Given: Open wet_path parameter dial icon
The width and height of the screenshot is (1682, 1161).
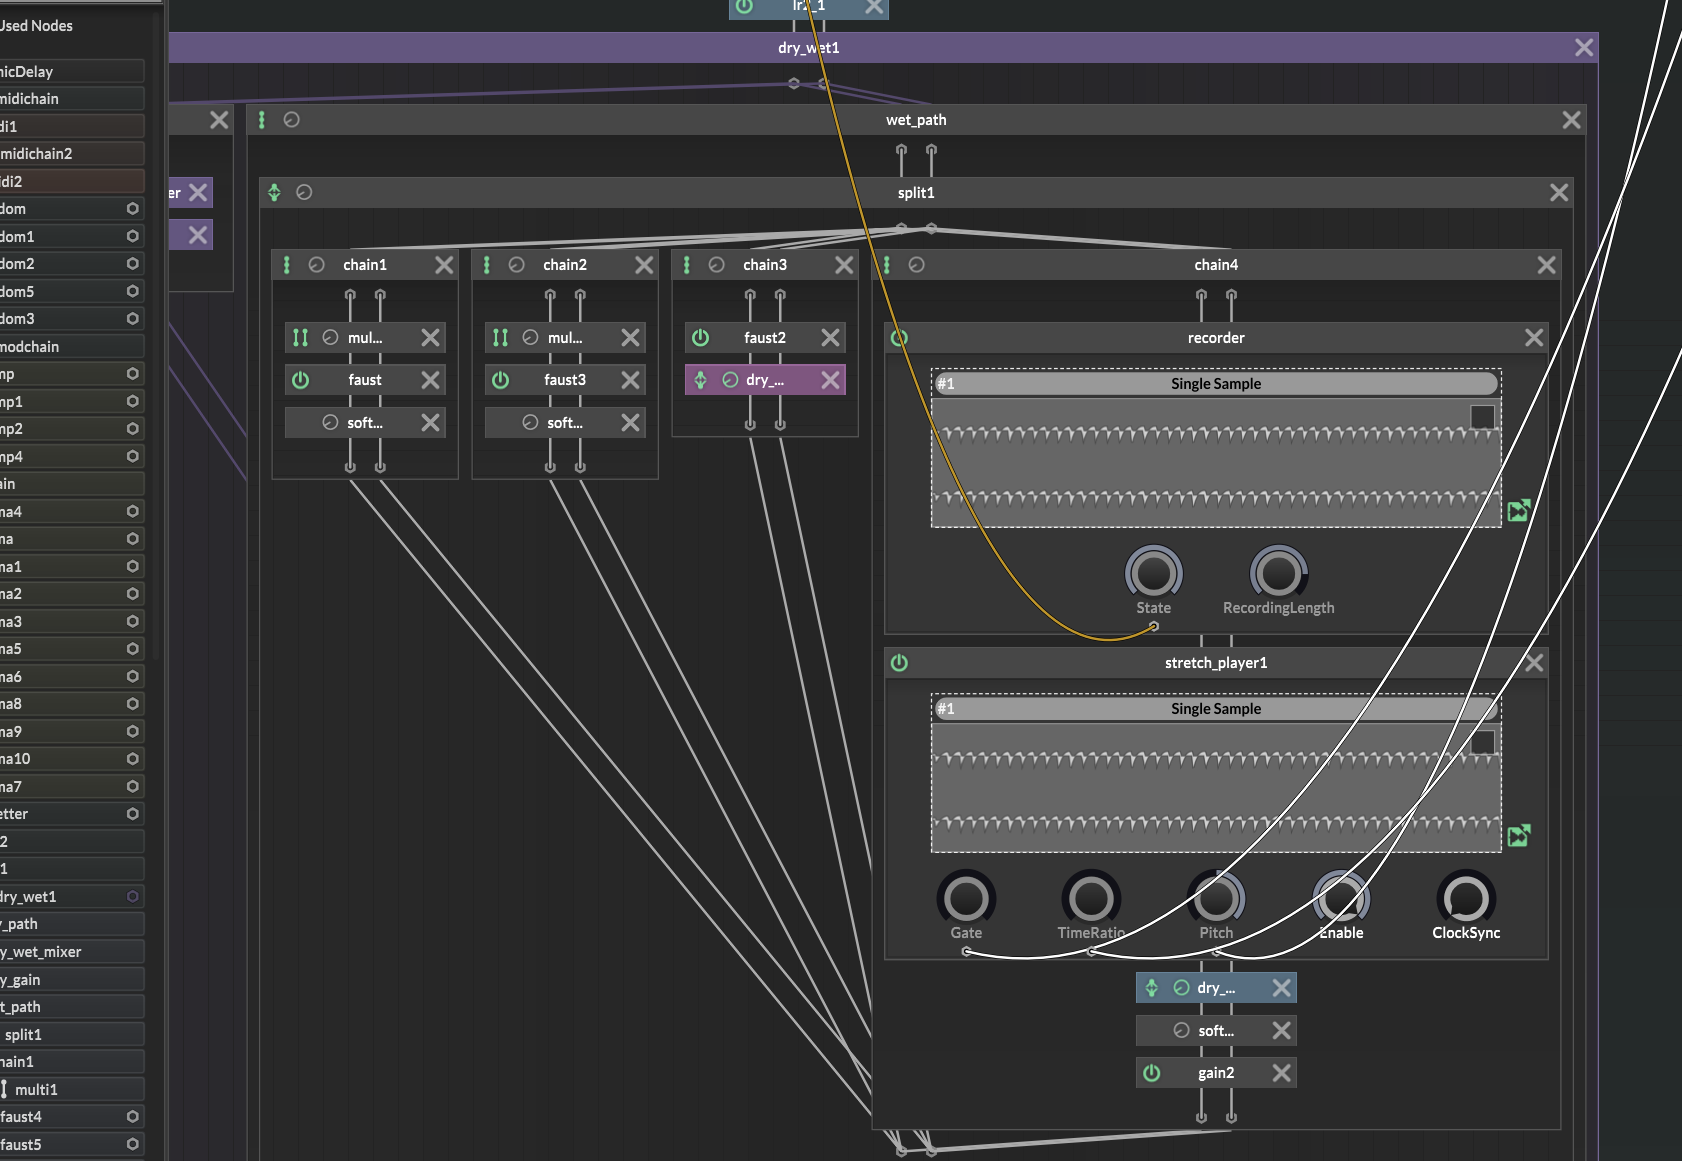Looking at the screenshot, I should point(291,120).
